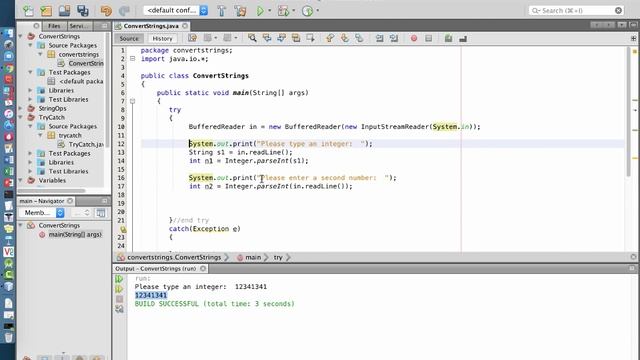Collapse the trycatch package node
Image resolution: width=640 pixels, height=360 pixels.
[40, 135]
